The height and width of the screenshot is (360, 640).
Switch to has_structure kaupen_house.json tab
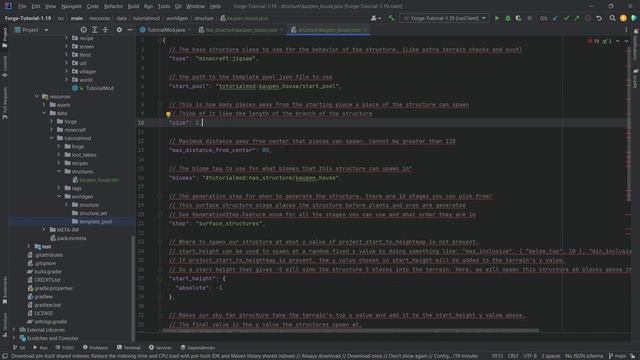[x=241, y=30]
